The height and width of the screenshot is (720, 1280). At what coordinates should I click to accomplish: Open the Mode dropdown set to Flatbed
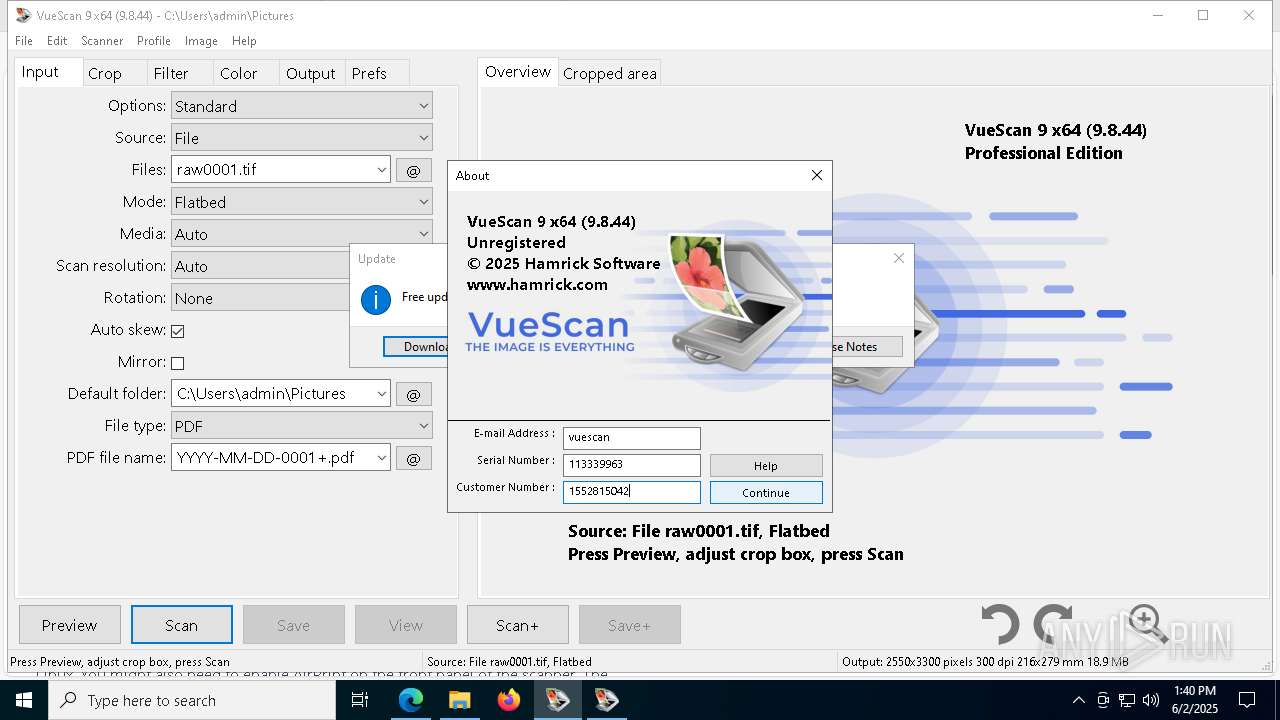click(301, 202)
